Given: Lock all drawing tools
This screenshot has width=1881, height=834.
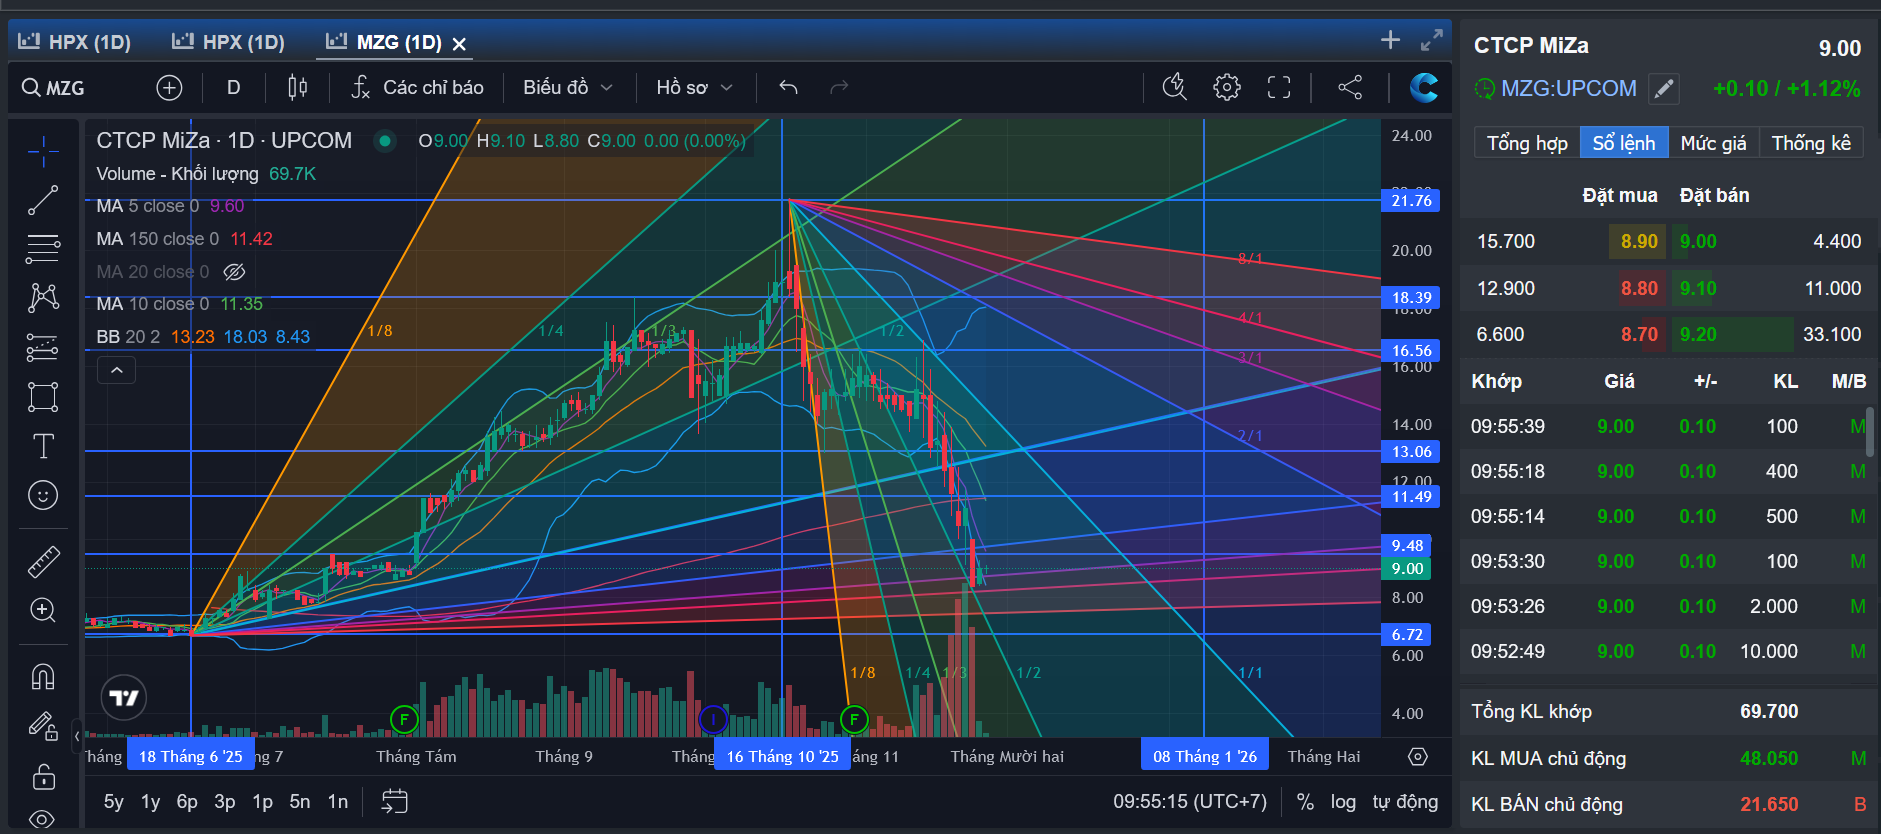Looking at the screenshot, I should pyautogui.click(x=43, y=776).
